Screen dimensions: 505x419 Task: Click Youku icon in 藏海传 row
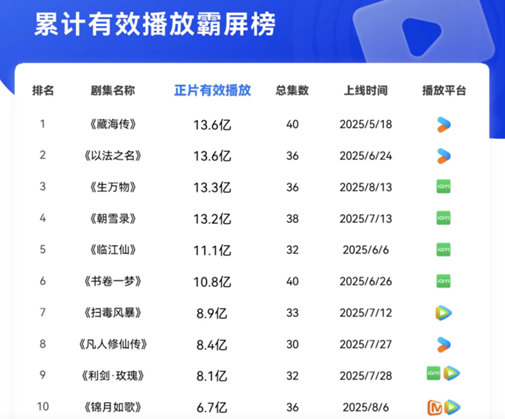(x=444, y=125)
